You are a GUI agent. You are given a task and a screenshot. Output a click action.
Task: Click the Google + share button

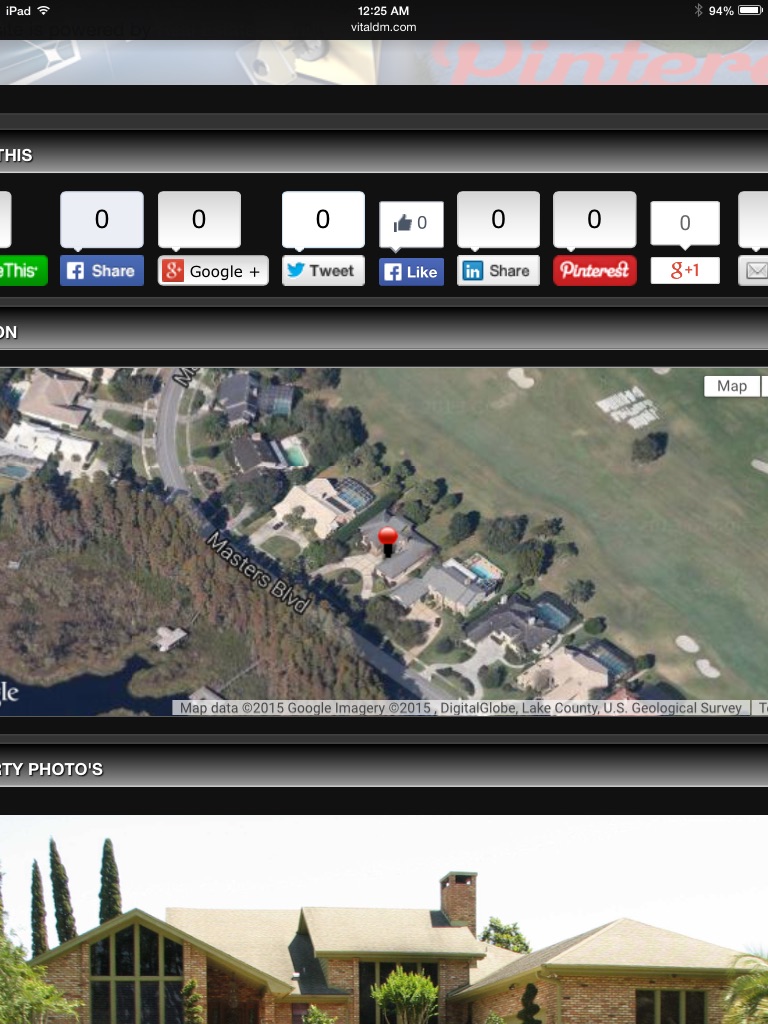click(214, 270)
